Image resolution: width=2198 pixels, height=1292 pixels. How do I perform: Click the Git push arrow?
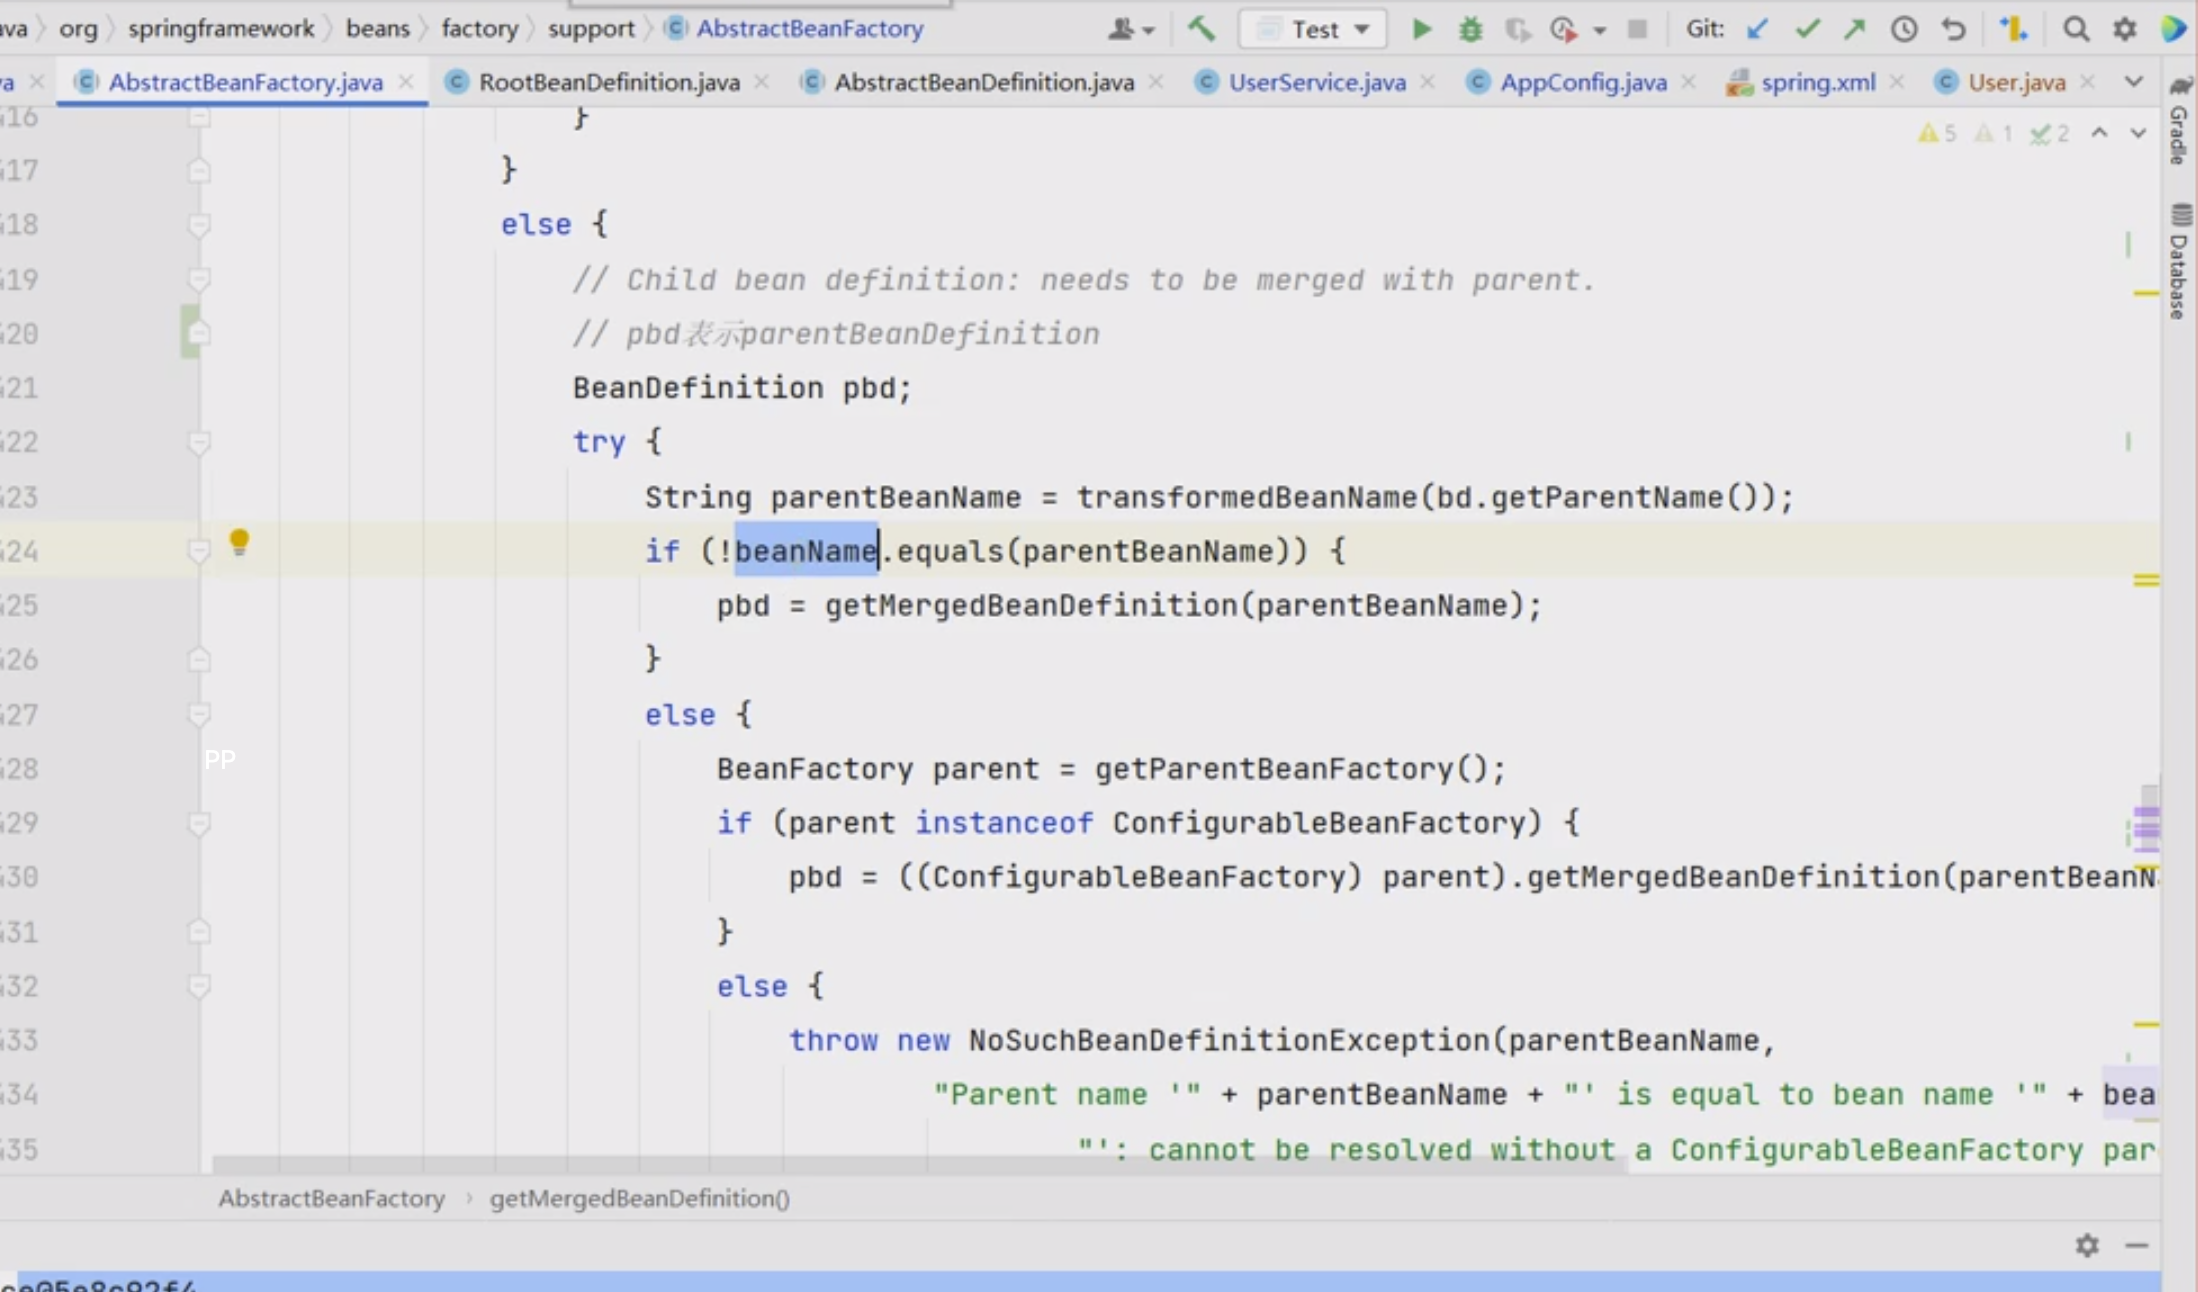click(1855, 29)
